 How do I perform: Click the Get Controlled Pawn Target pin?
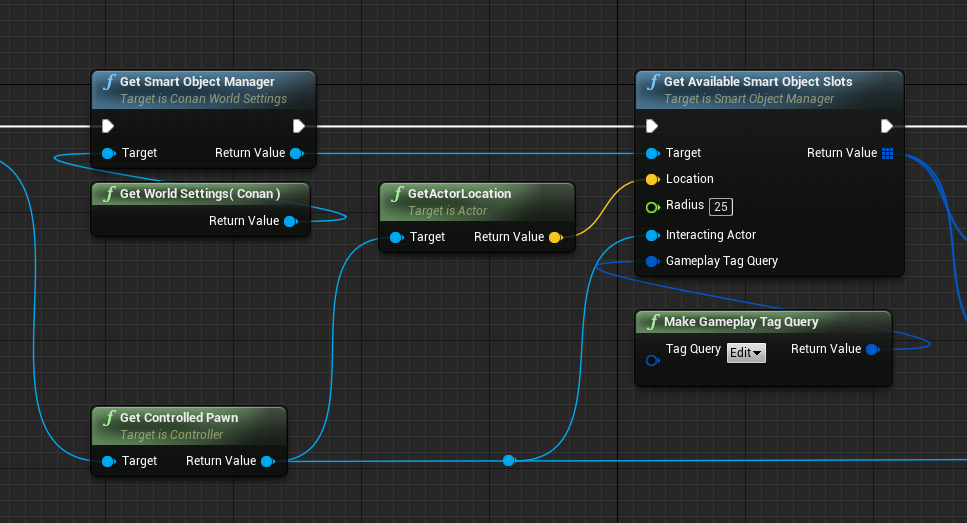[108, 461]
